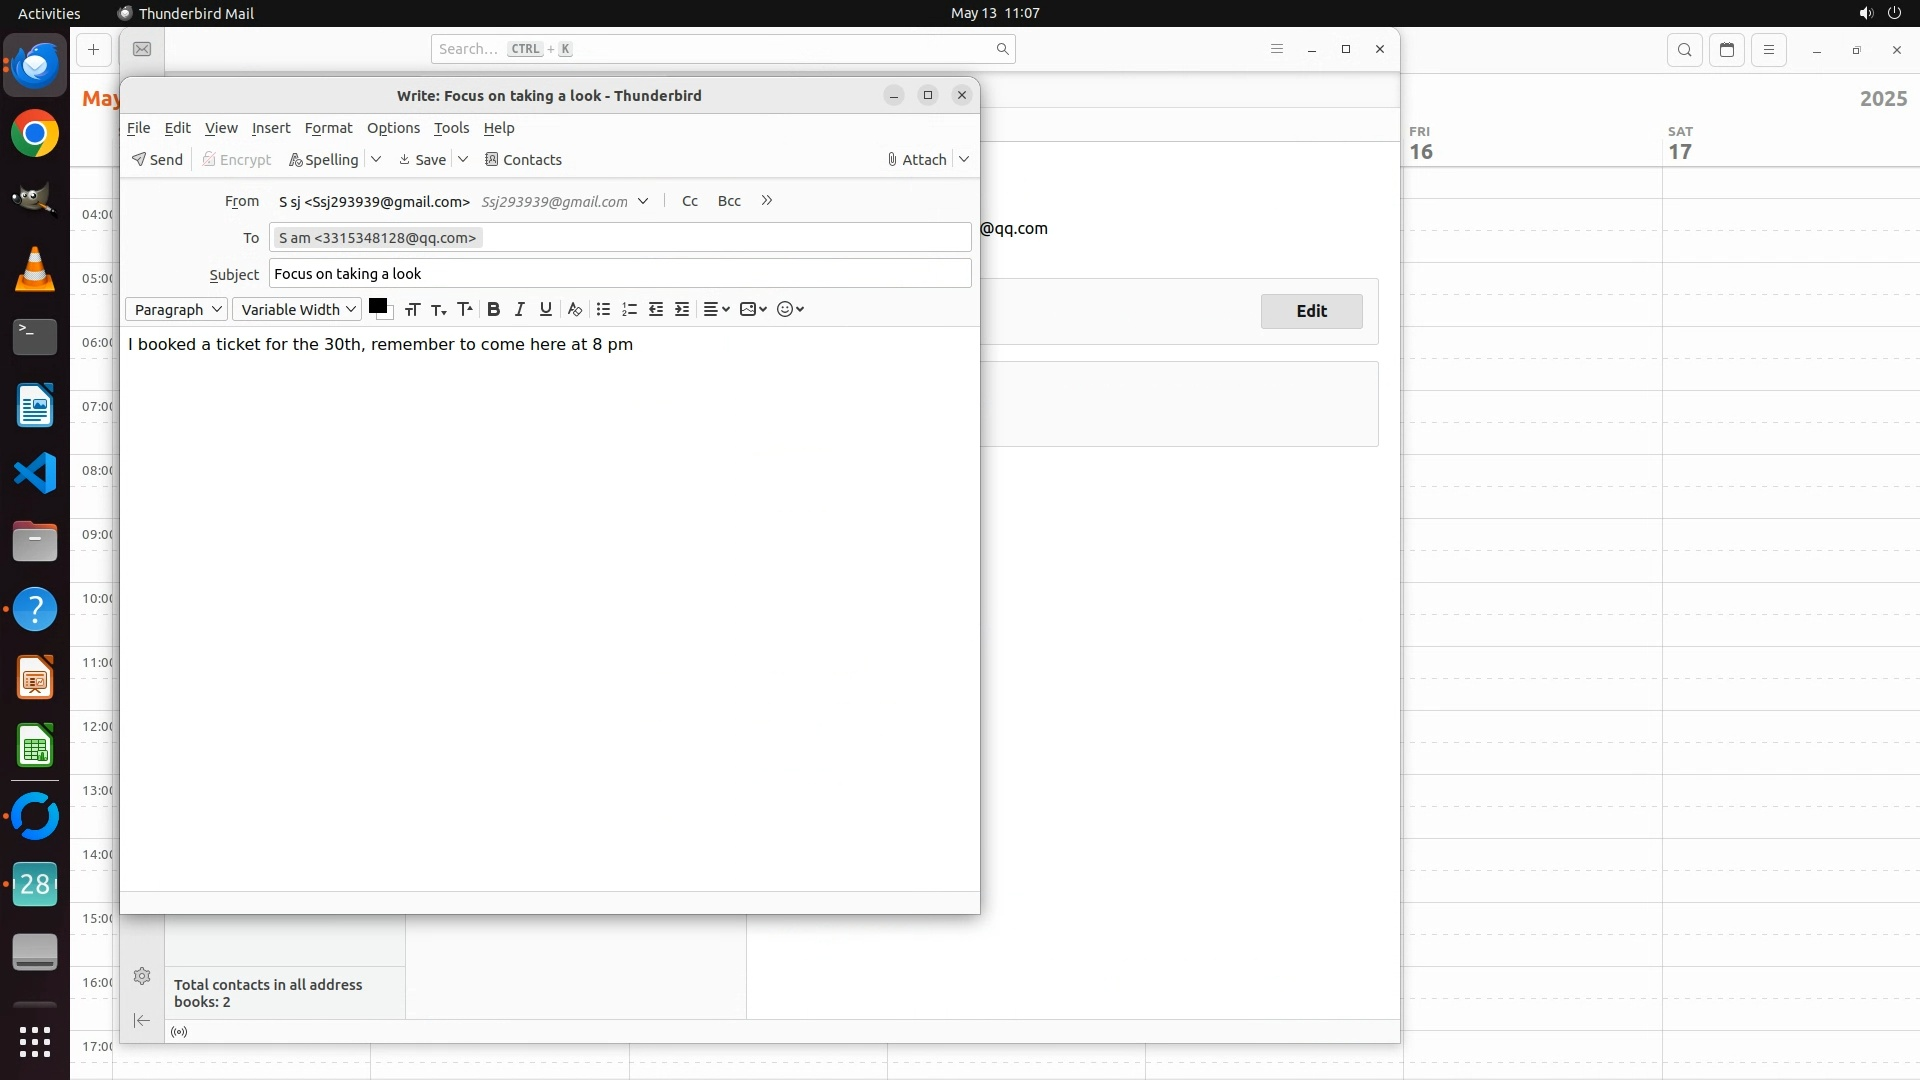Screen dimensions: 1920x1080
Task: Insert a bulleted list
Action: 603,310
